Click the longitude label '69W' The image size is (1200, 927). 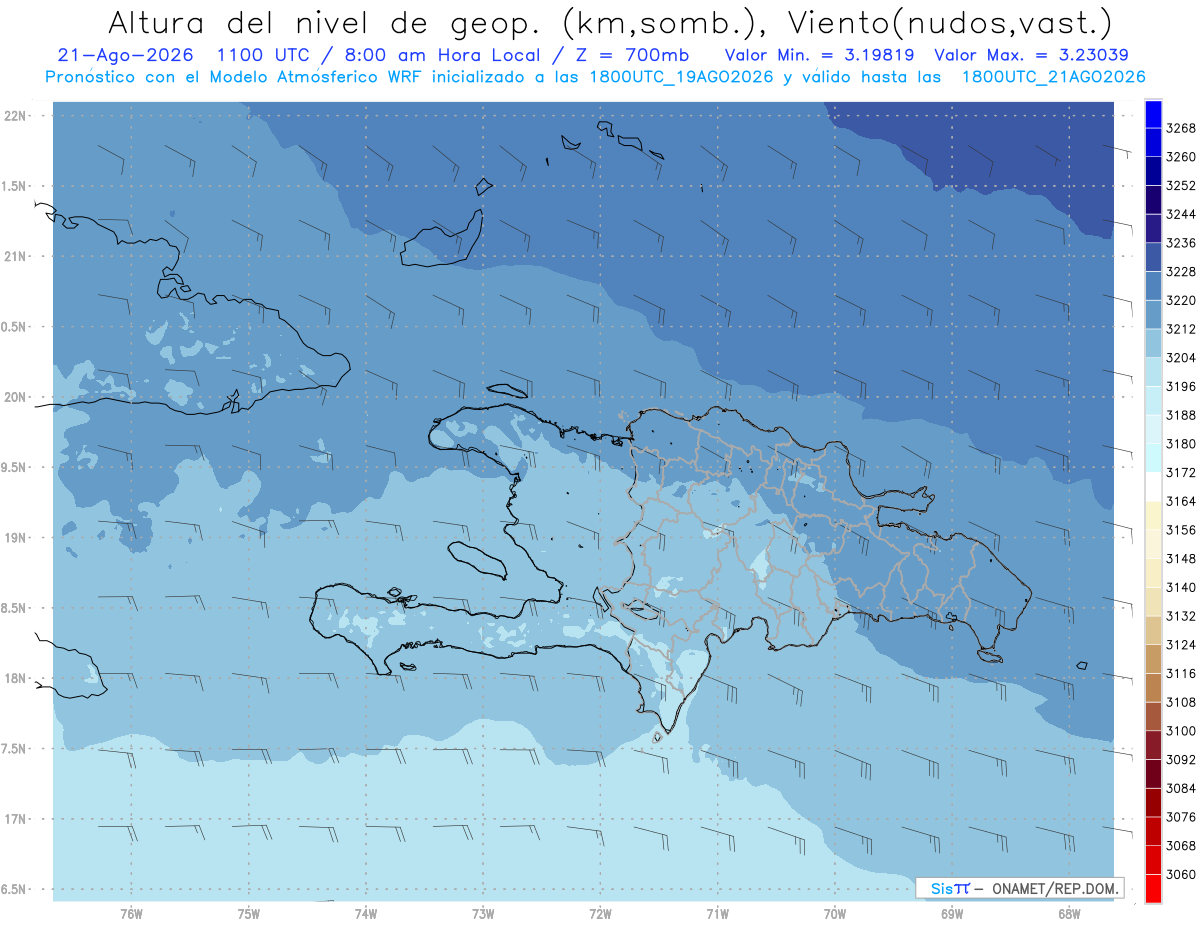click(952, 913)
